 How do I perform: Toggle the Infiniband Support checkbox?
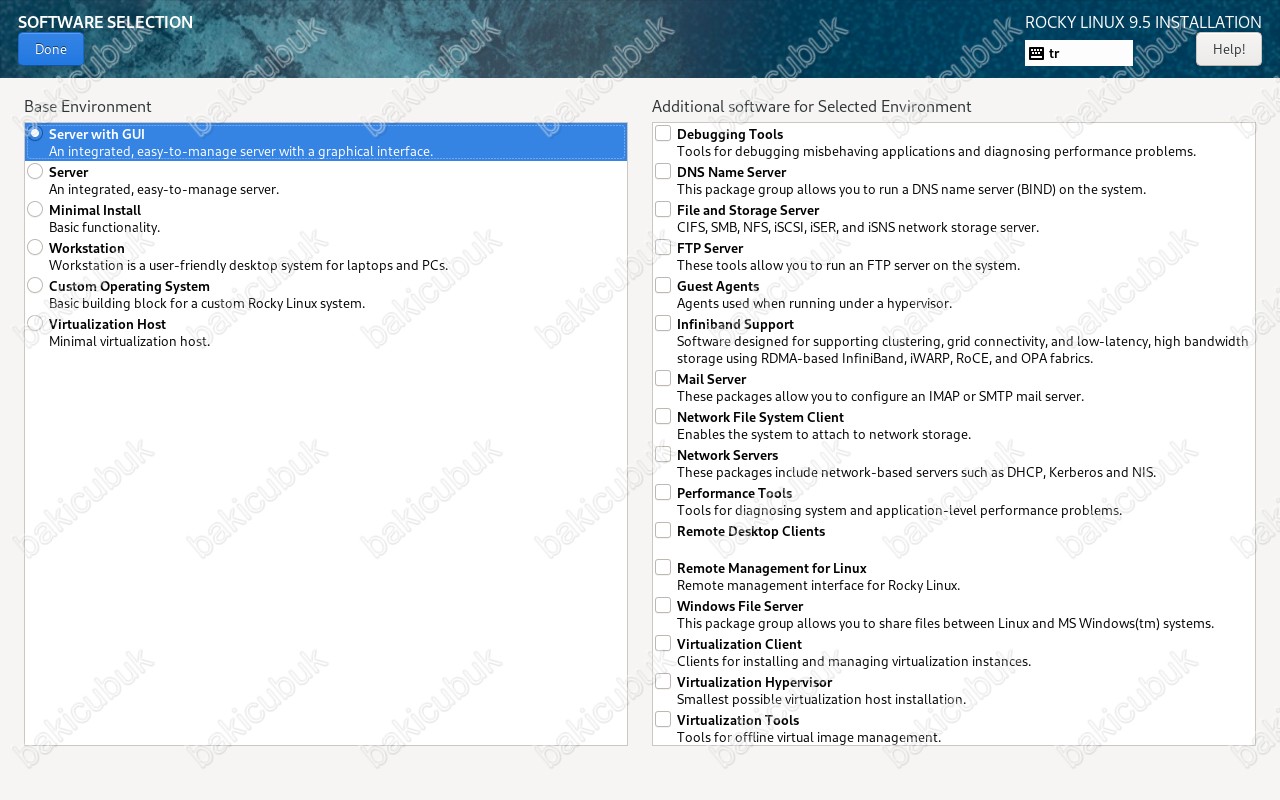point(663,323)
